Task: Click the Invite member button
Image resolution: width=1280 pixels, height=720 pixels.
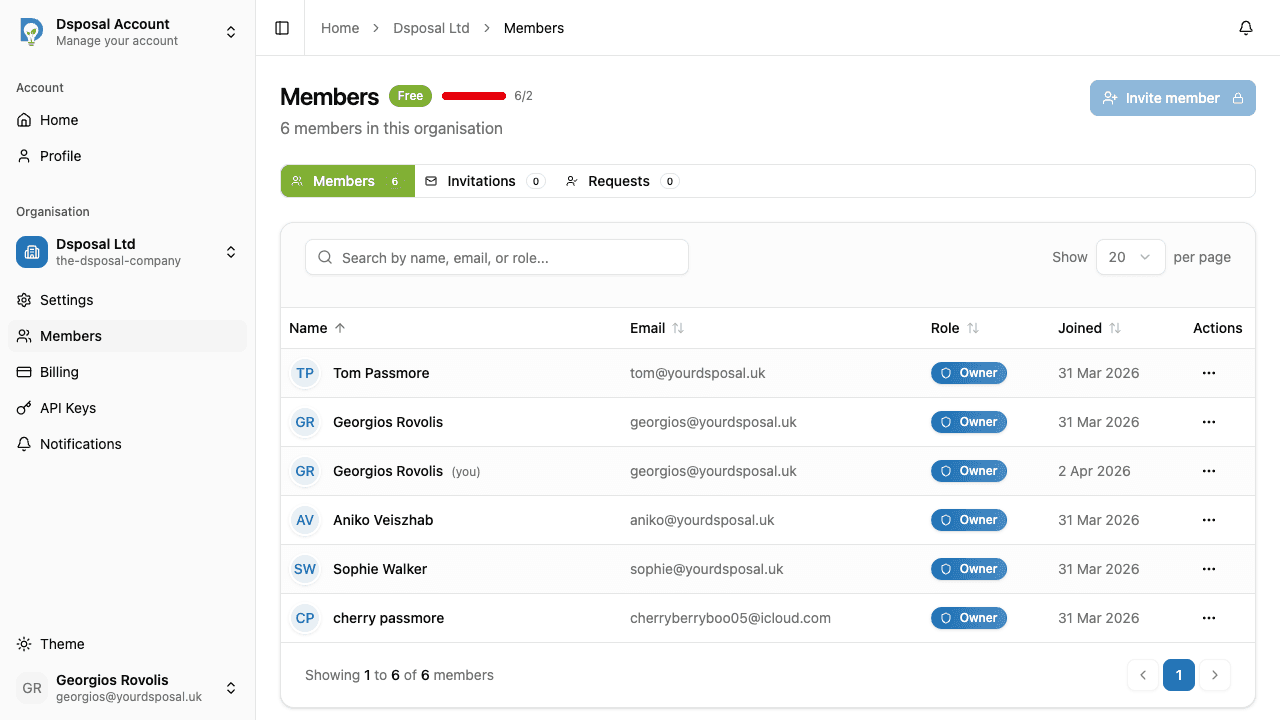Action: coord(1172,97)
